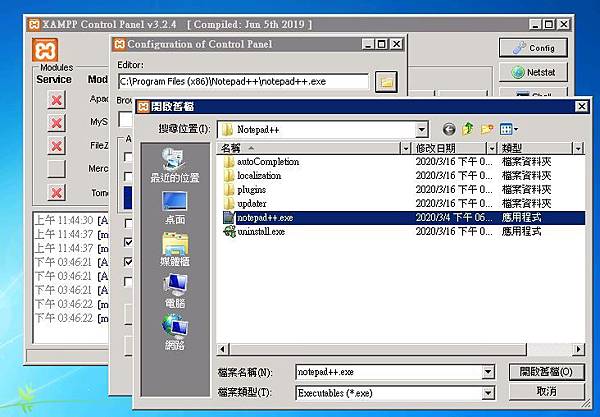
Task: Select the autoCompletion folder
Action: coord(268,162)
